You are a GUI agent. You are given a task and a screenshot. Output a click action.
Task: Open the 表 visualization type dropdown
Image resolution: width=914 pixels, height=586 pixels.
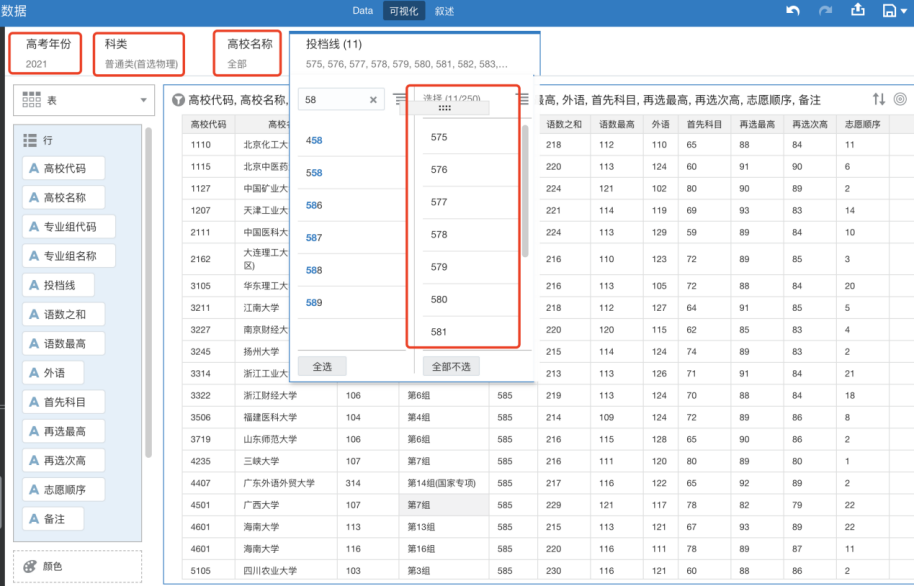coord(84,100)
